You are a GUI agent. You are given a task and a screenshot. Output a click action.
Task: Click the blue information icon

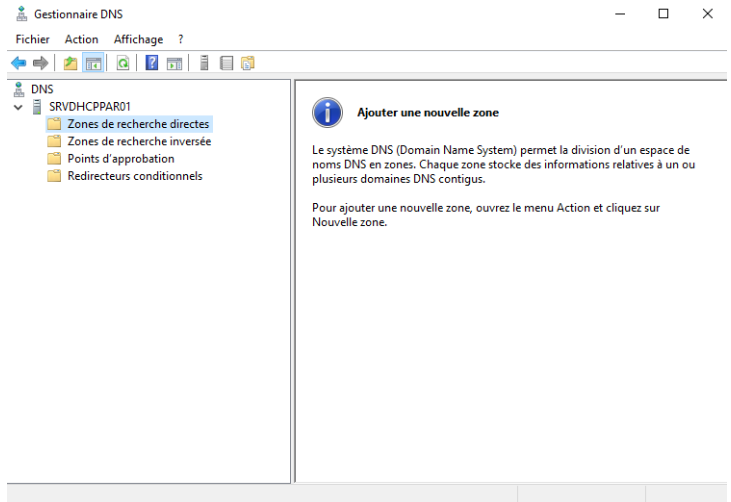point(327,112)
